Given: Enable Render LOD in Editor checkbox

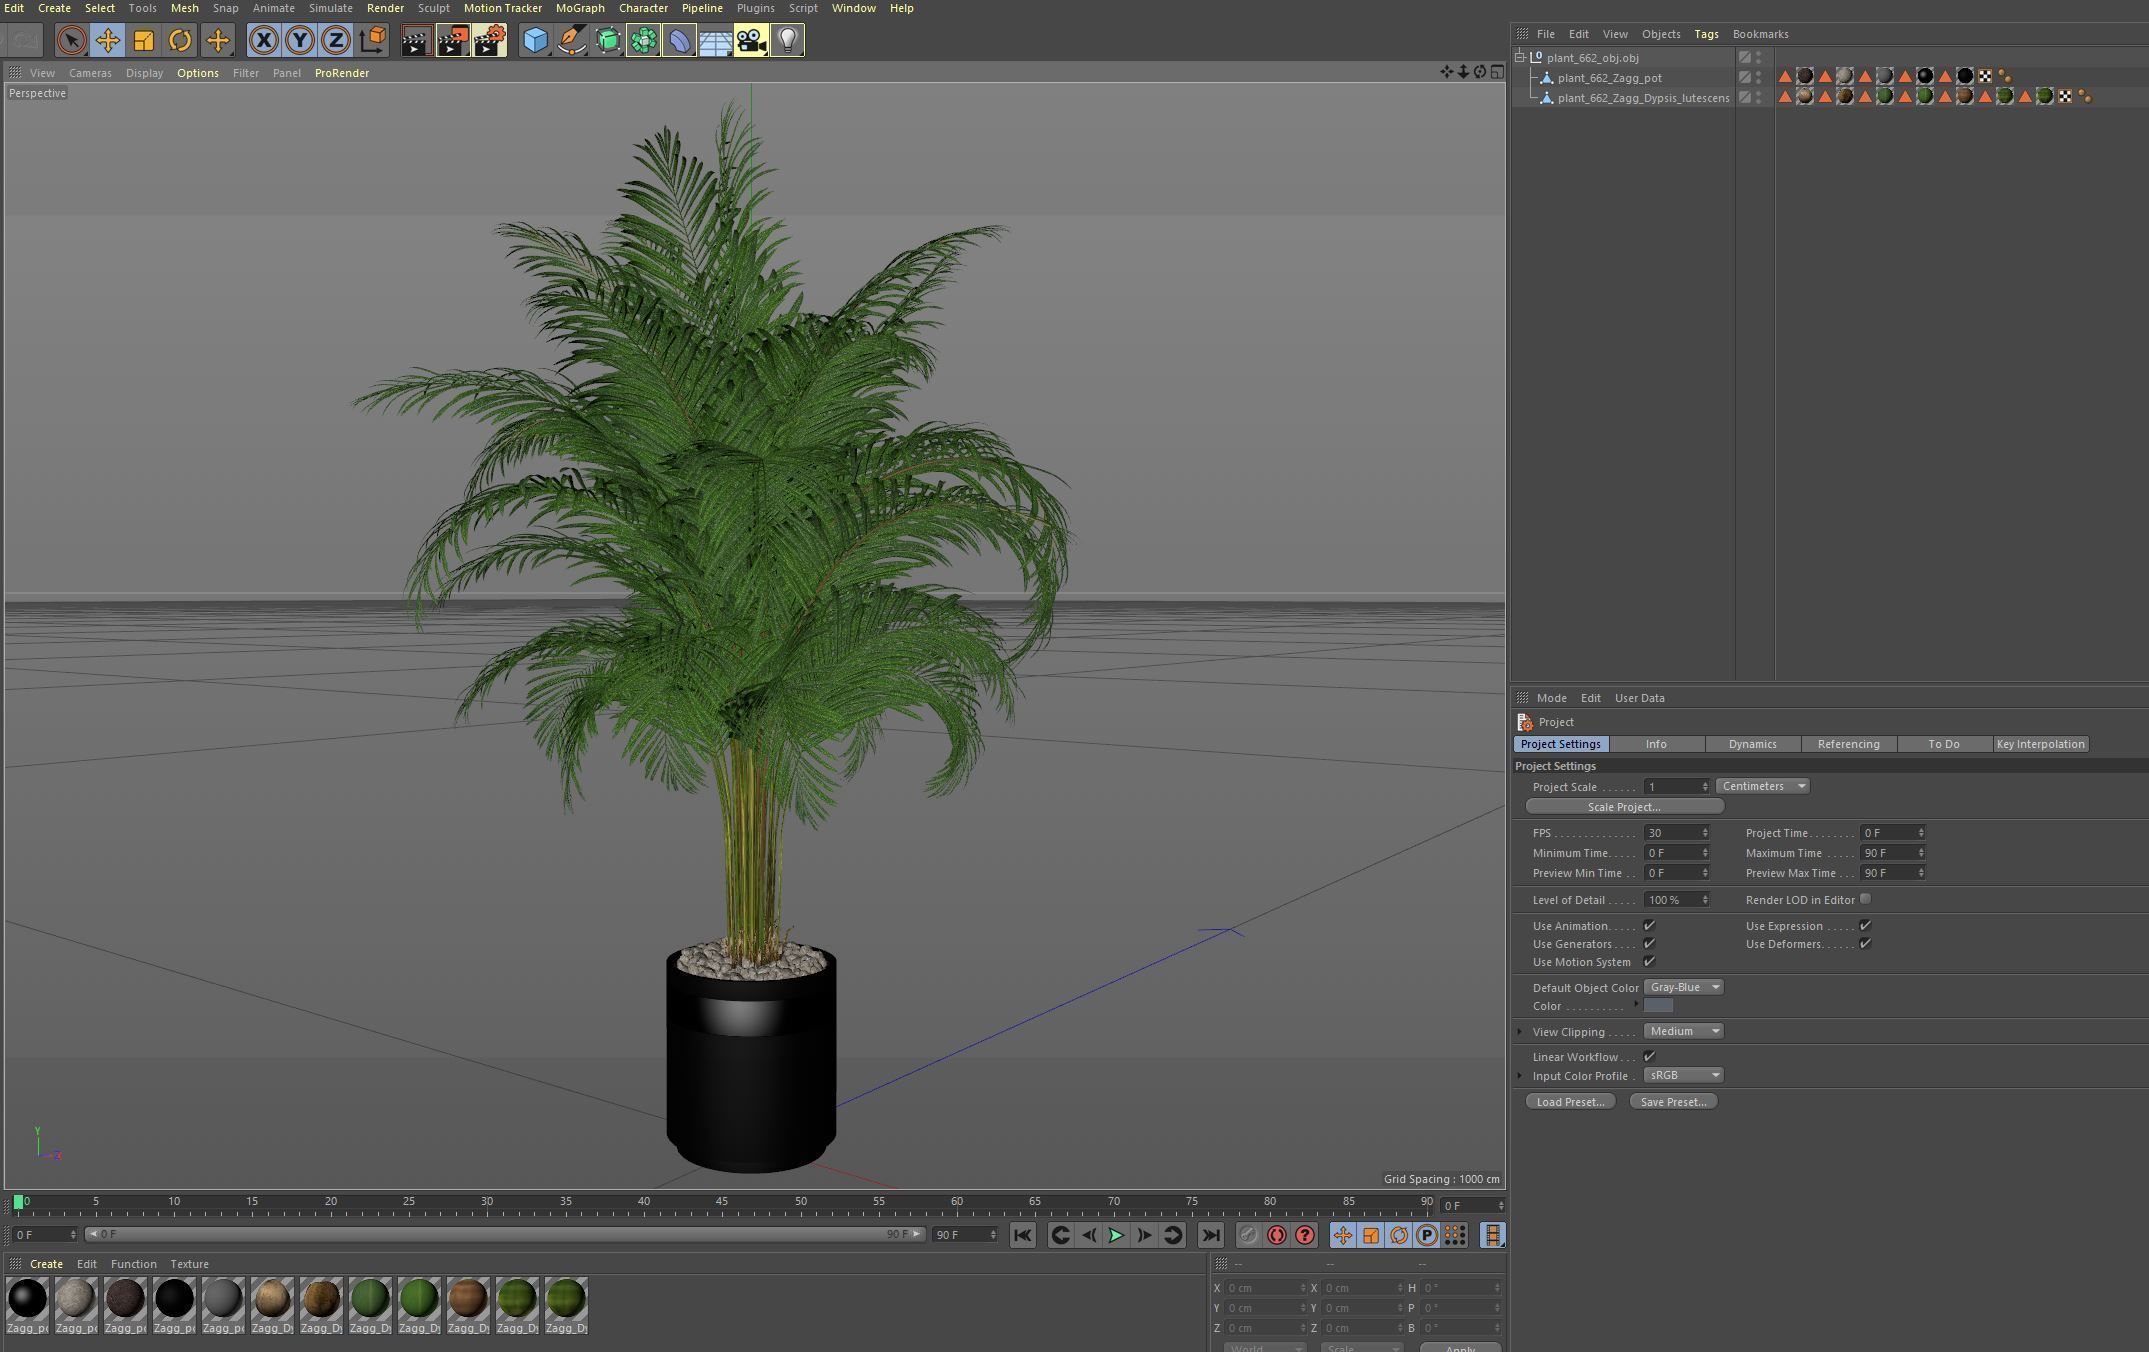Looking at the screenshot, I should (x=1865, y=899).
